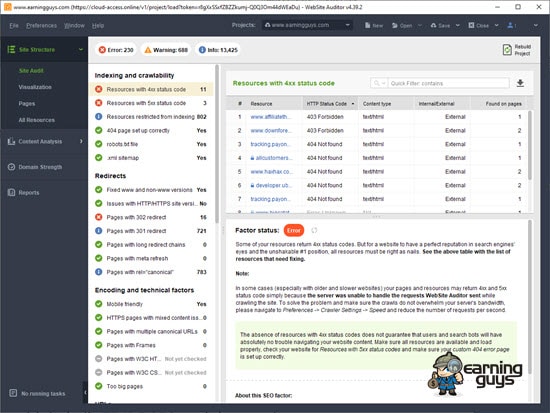Viewport: 550px width, 413px height.
Task: Sort by HTTP Status Code column
Action: click(330, 104)
